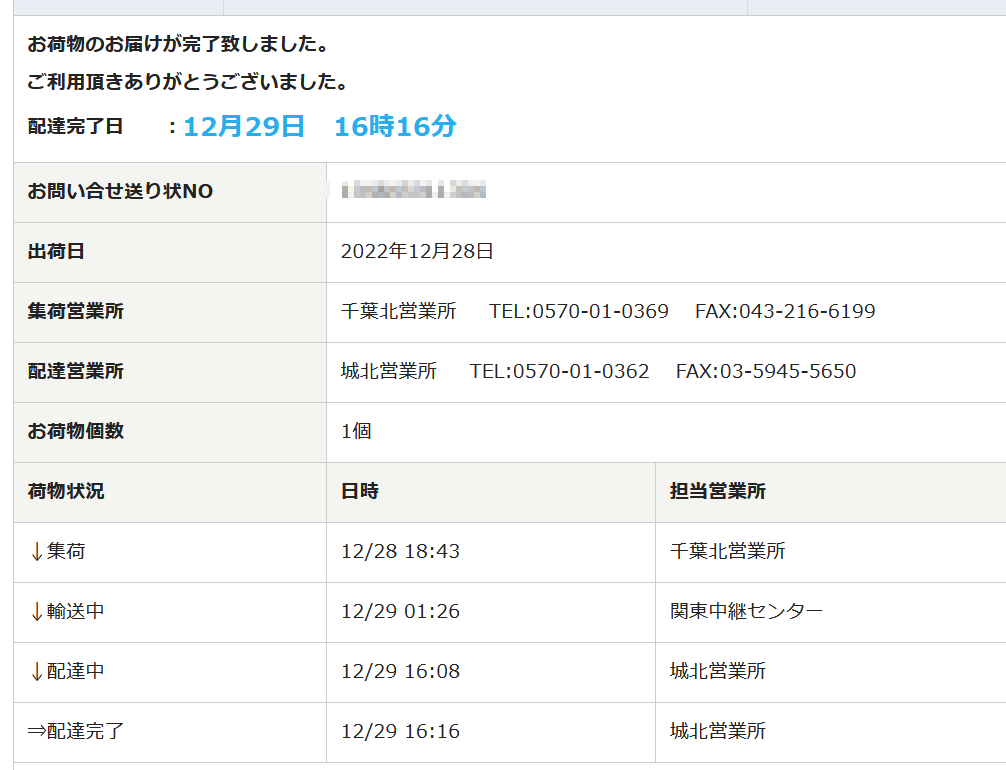Click the shipping date 2022年12月28日
1006x770 pixels.
417,252
